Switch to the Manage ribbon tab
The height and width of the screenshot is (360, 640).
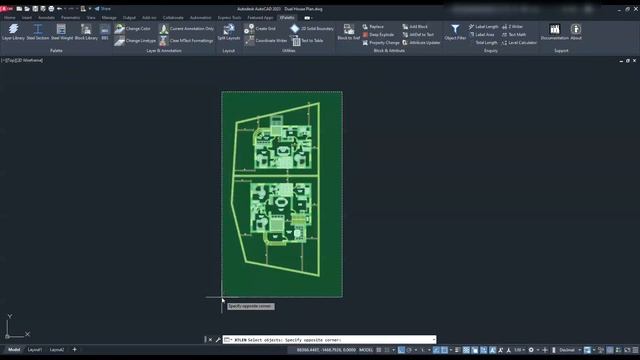point(109,18)
